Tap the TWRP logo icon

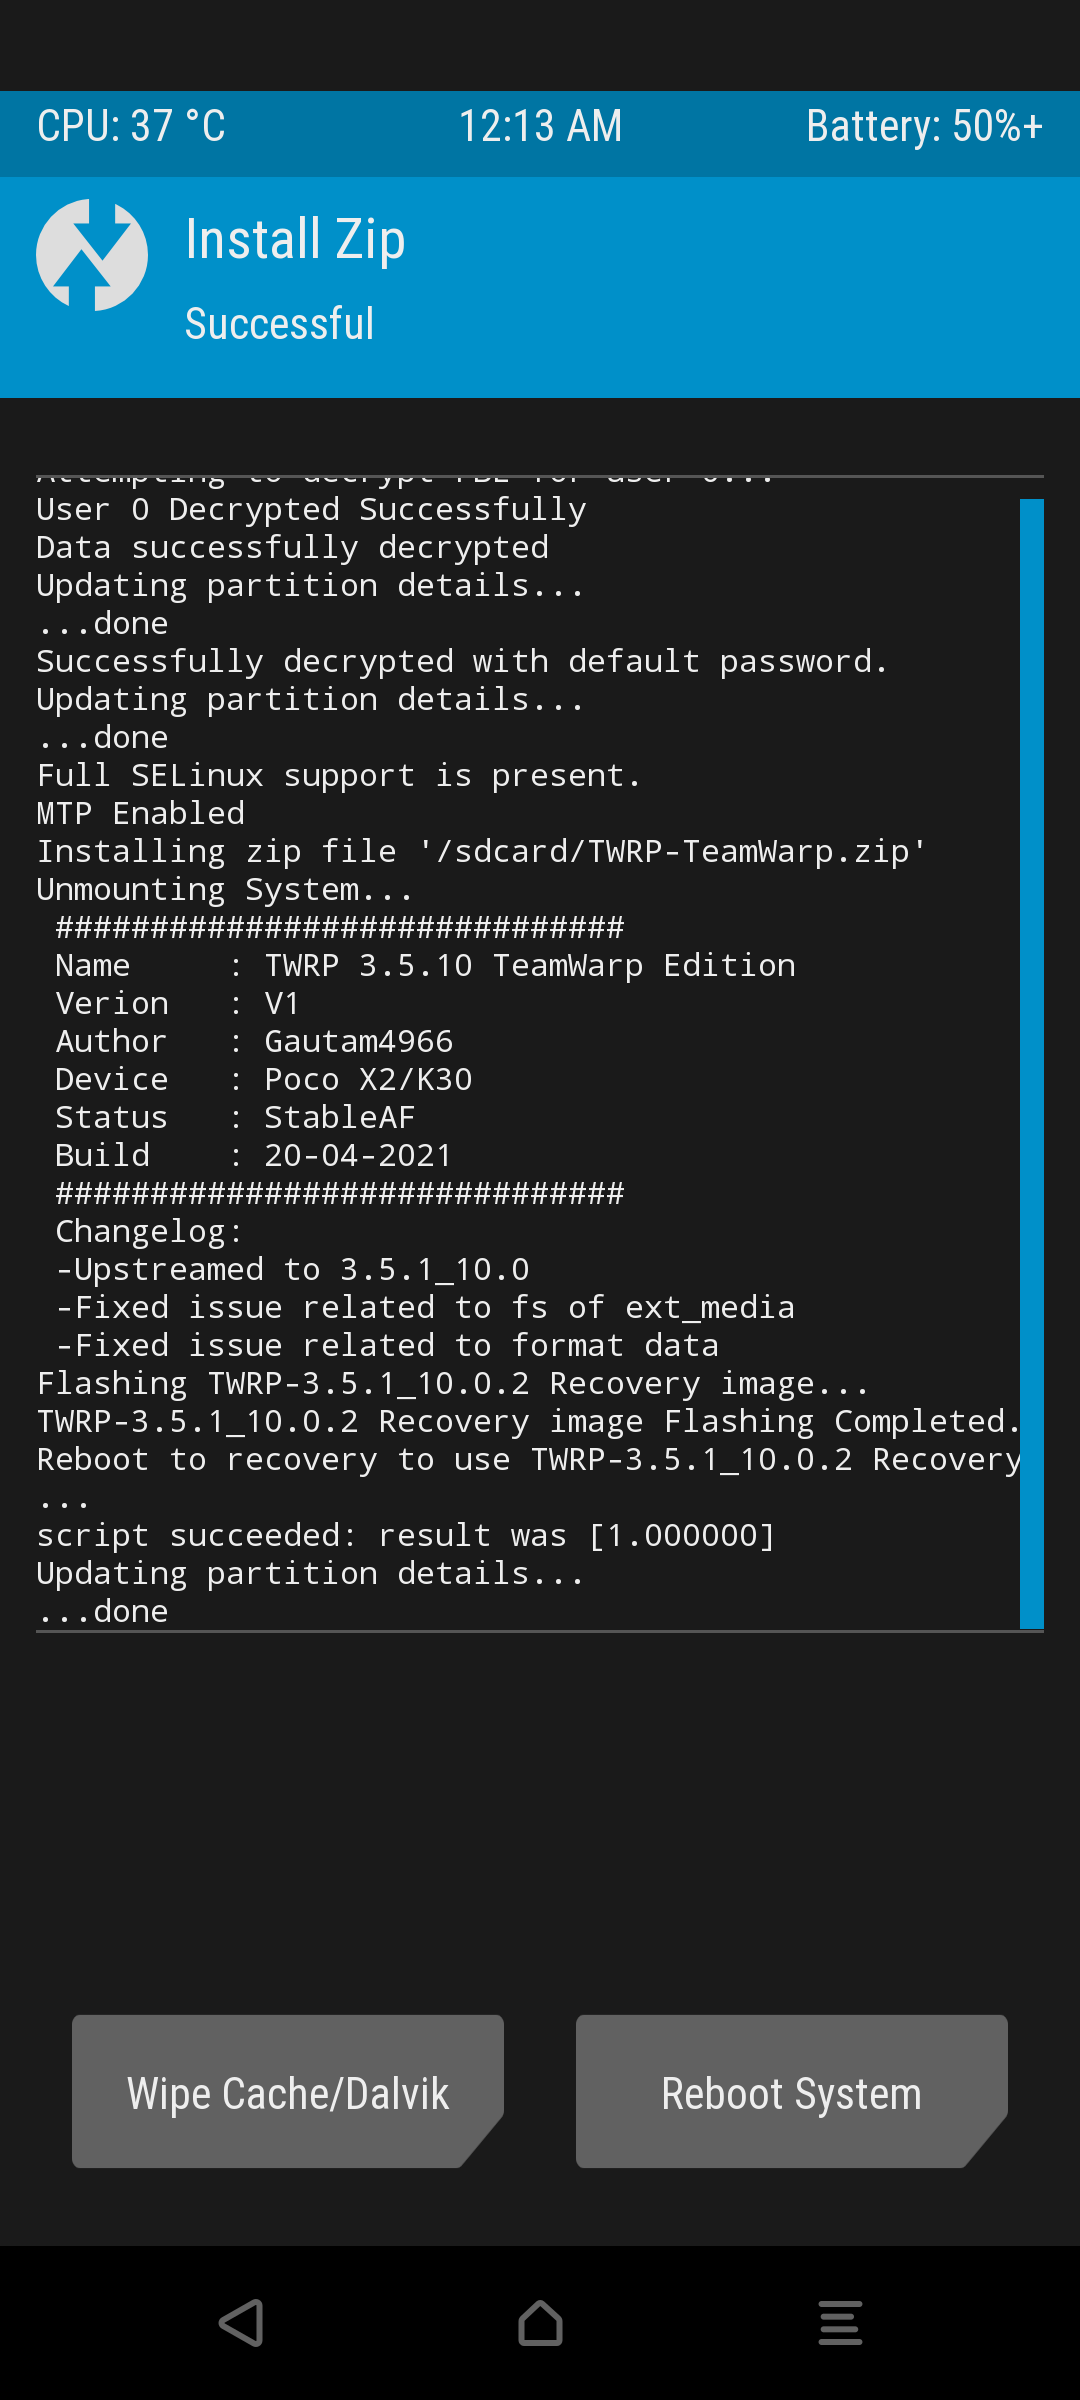[92, 255]
